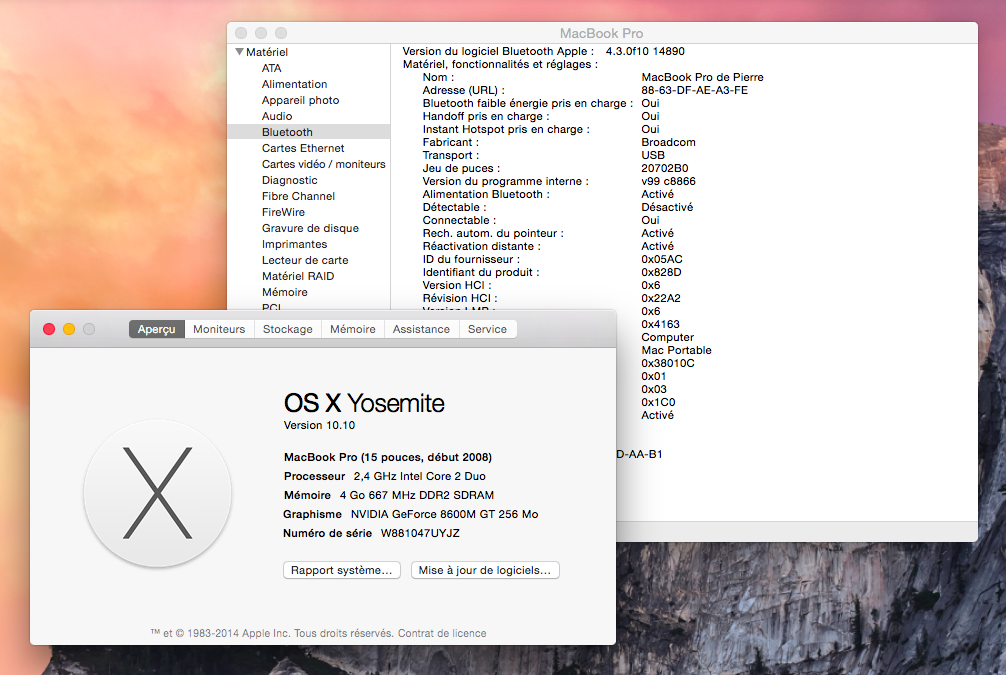Open the Assistance tab

pos(422,329)
